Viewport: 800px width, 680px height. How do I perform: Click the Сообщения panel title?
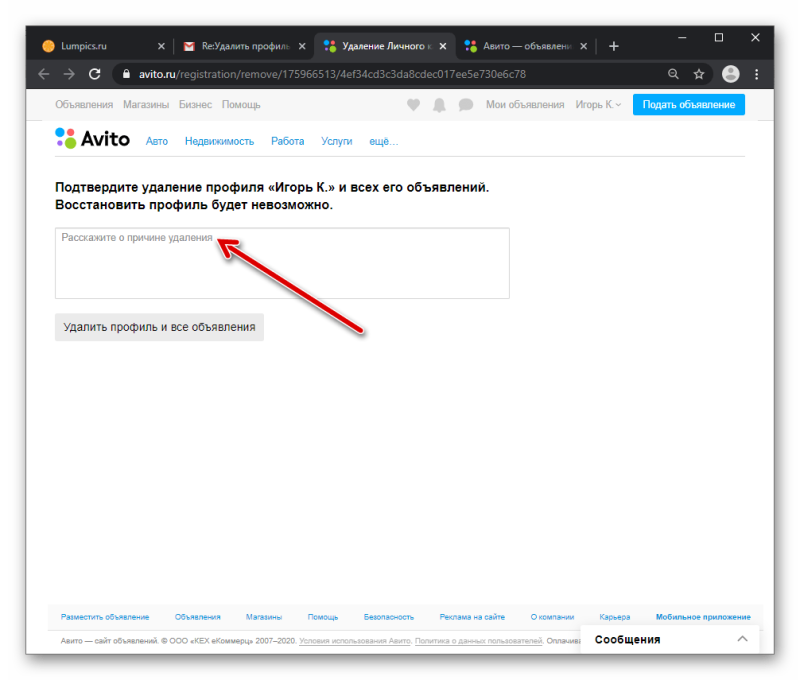click(x=627, y=639)
